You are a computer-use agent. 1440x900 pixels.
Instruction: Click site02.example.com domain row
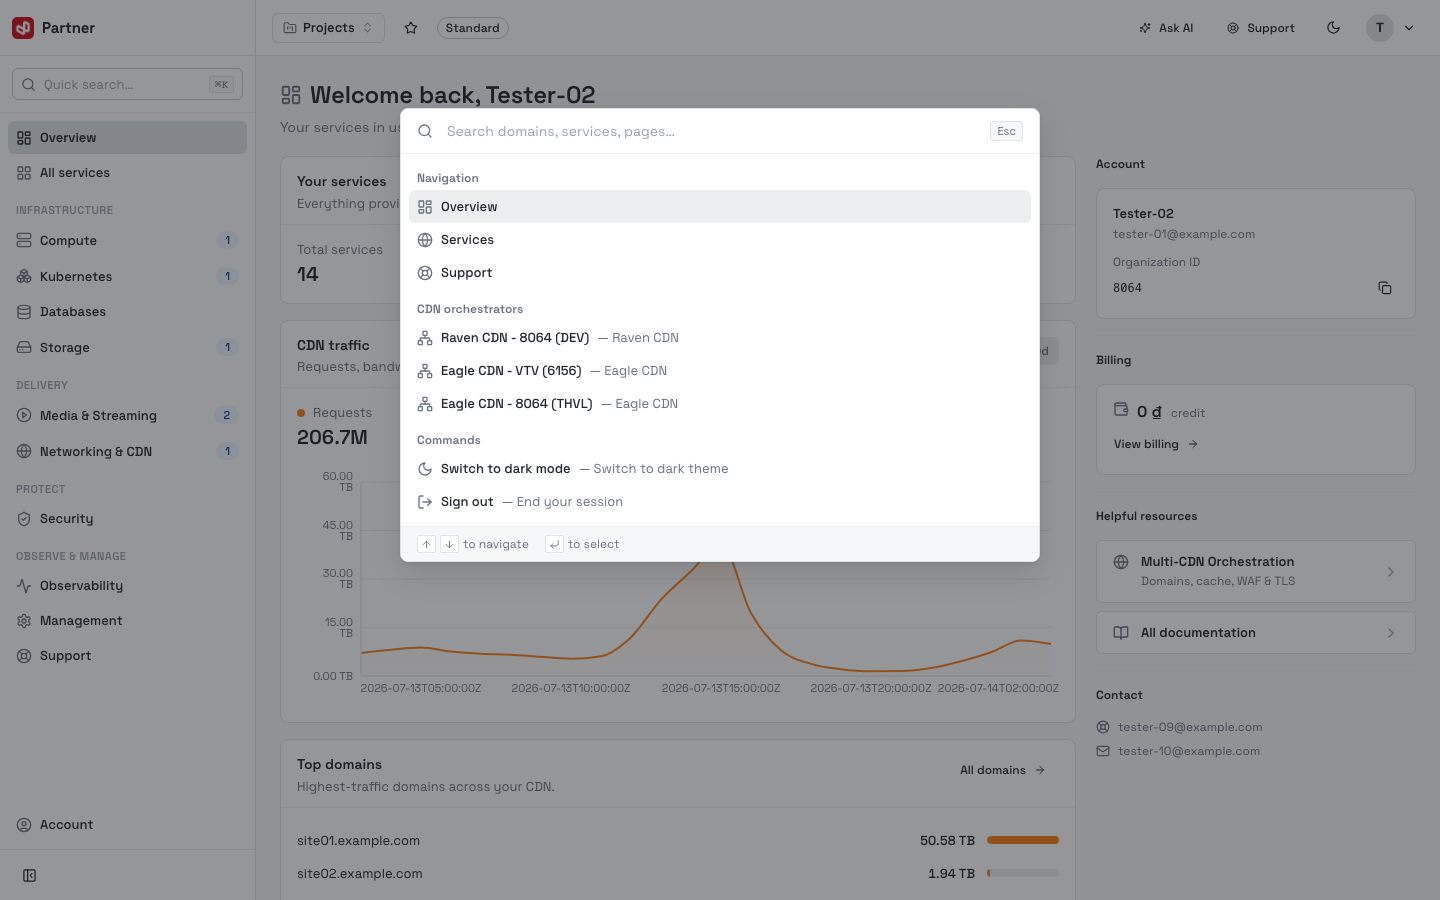tap(678, 874)
